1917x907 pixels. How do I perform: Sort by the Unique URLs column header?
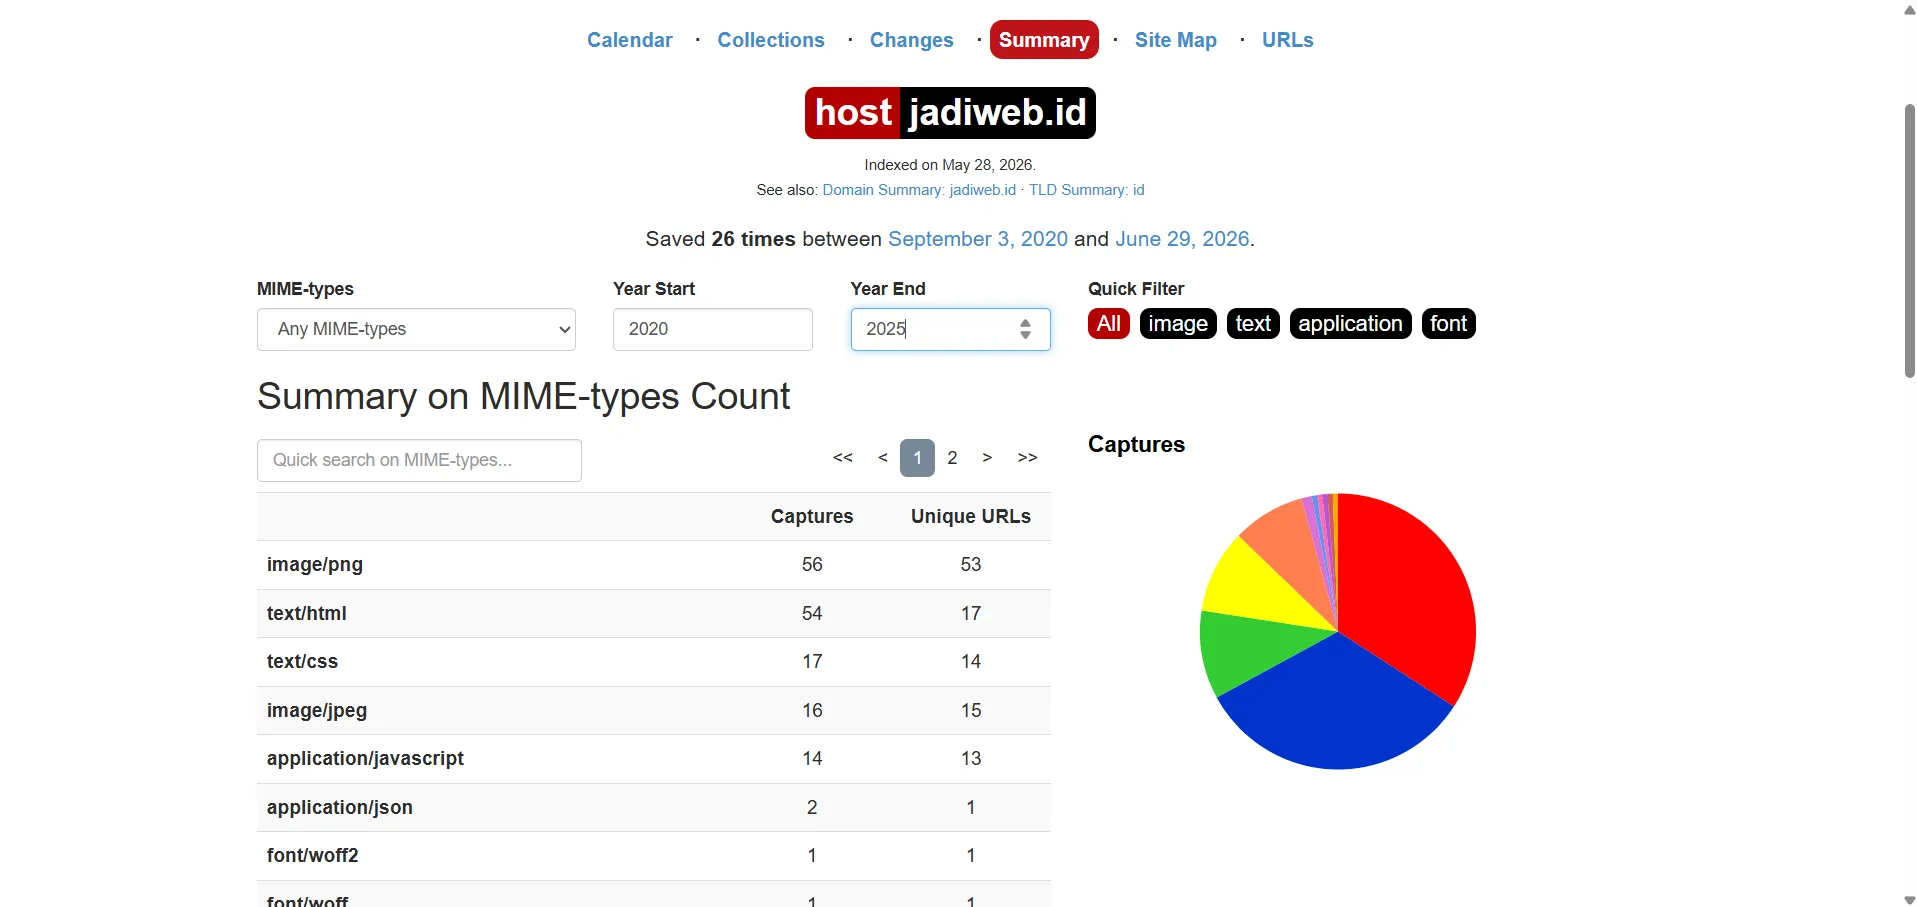coord(971,517)
